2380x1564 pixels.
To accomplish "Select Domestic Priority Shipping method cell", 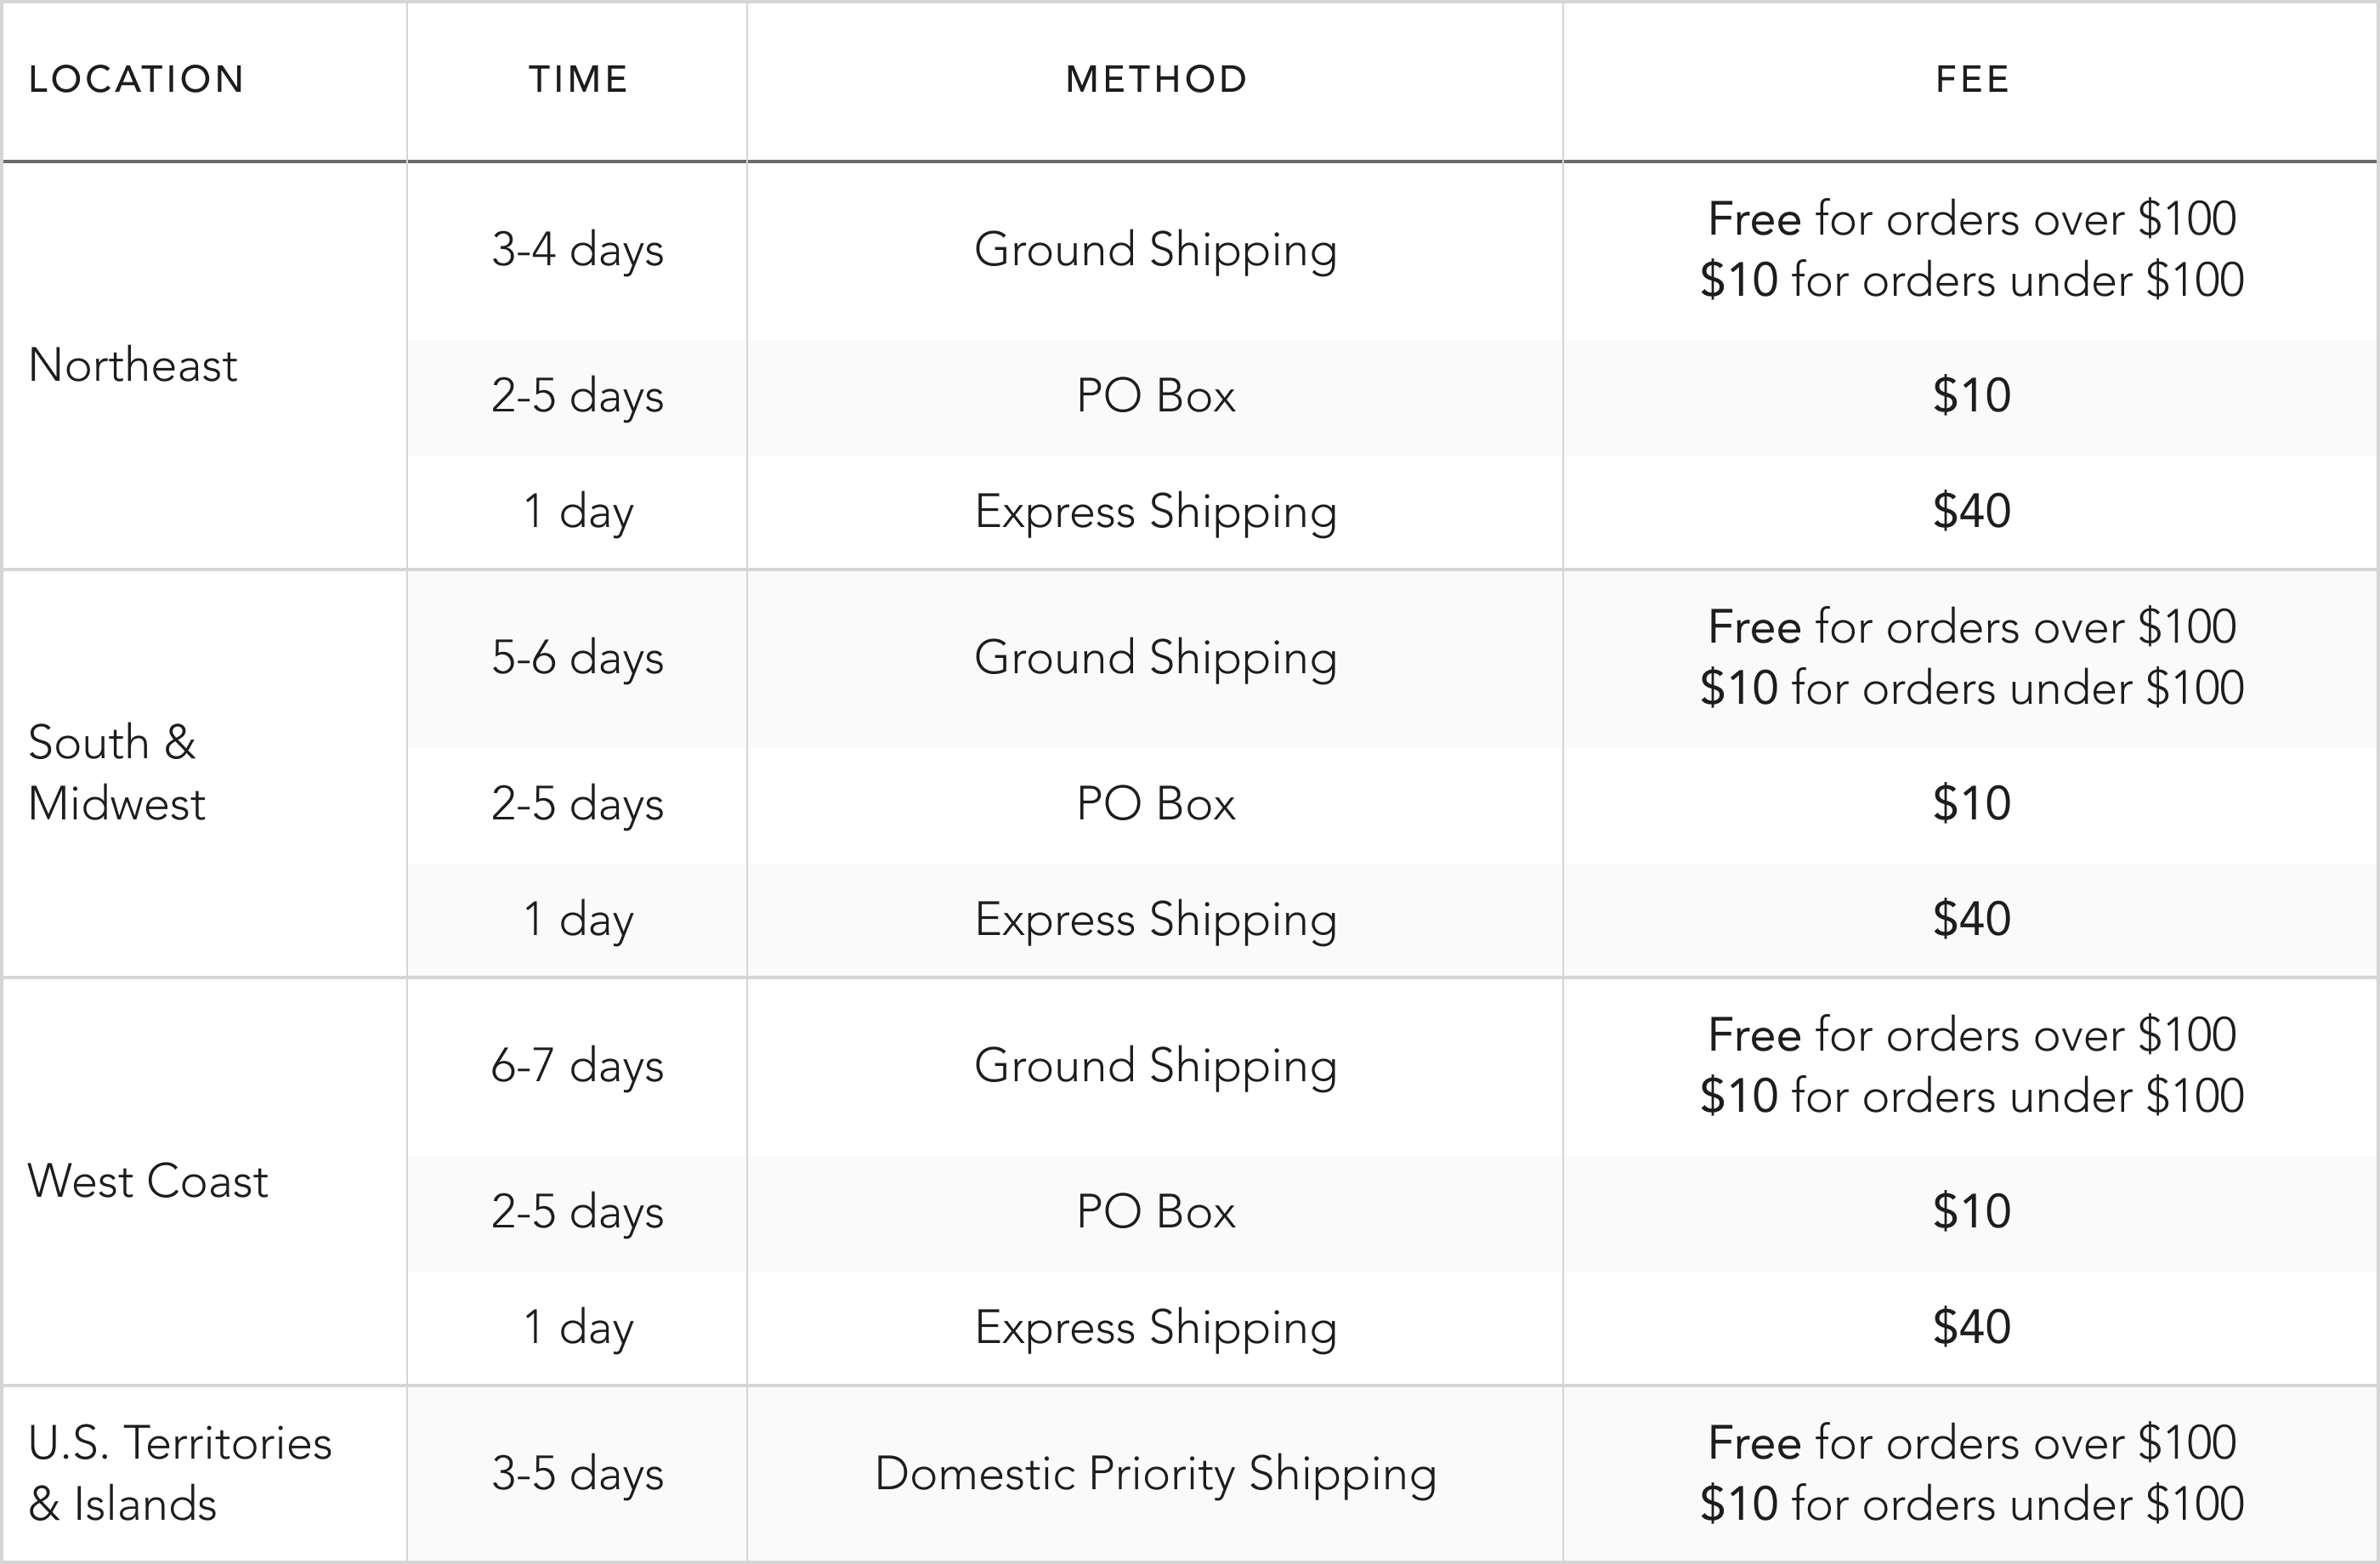I will coord(1155,1474).
